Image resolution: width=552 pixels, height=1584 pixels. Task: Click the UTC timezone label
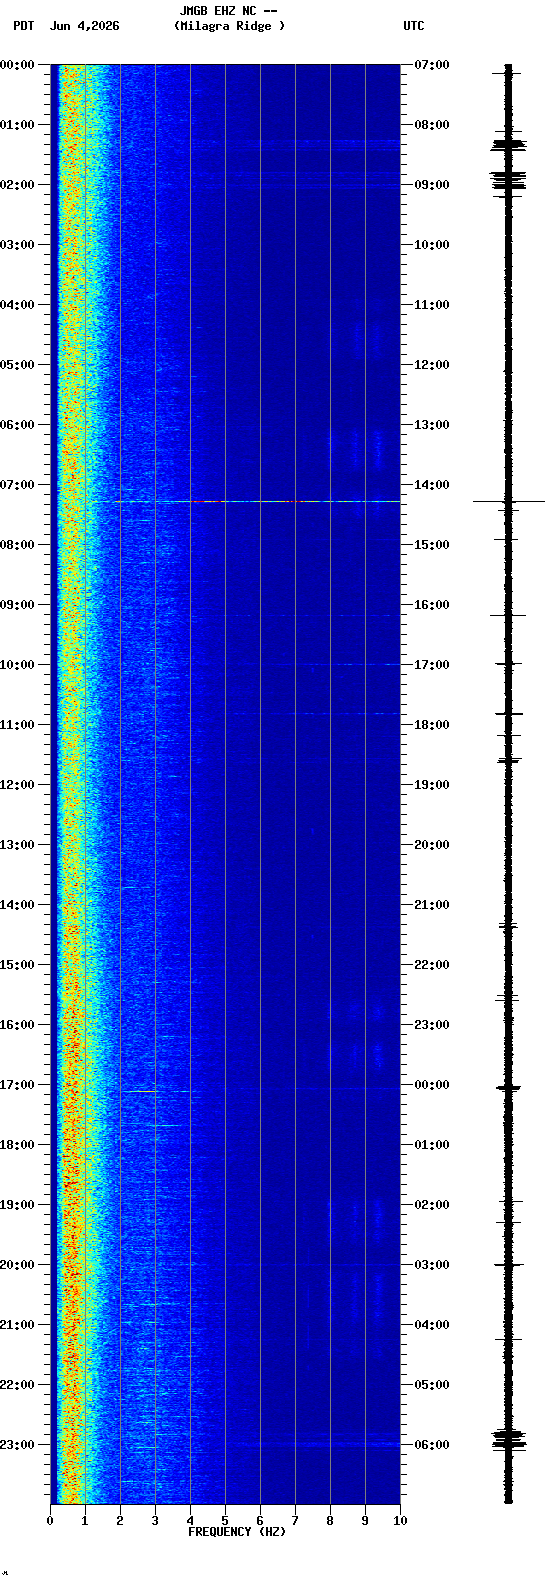[414, 26]
